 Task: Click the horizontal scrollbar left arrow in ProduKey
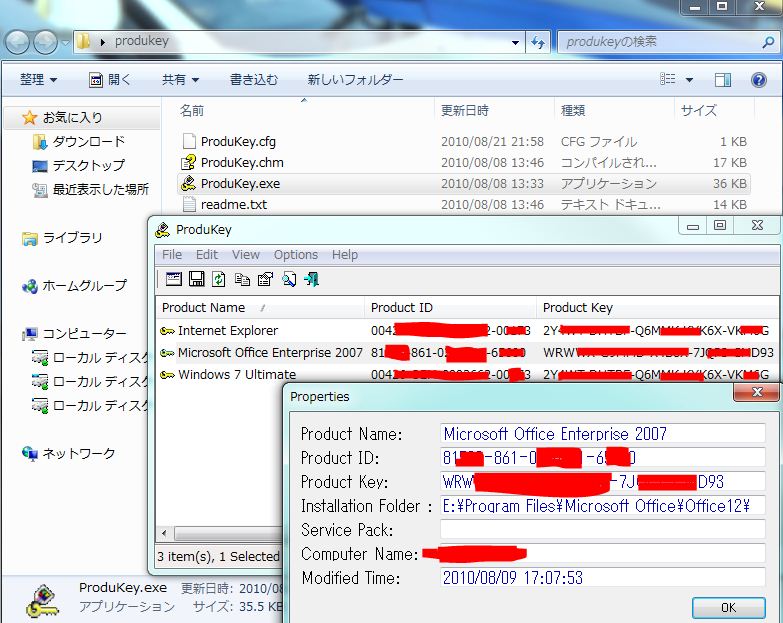click(x=164, y=533)
